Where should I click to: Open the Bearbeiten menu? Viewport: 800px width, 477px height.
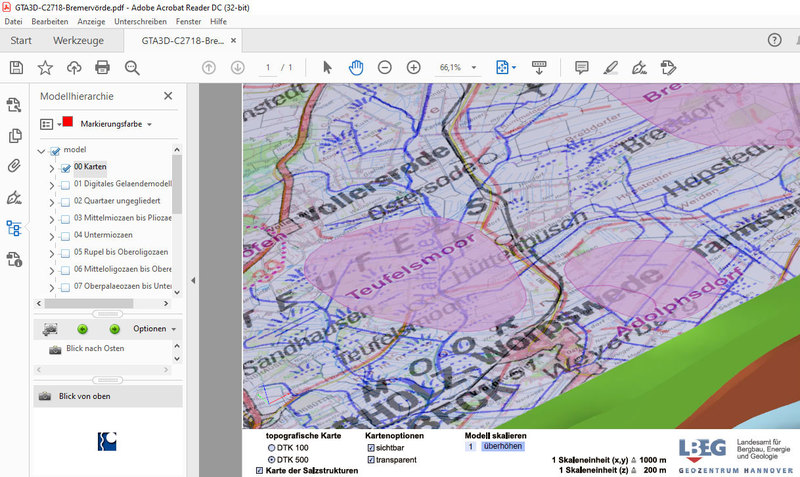point(50,21)
